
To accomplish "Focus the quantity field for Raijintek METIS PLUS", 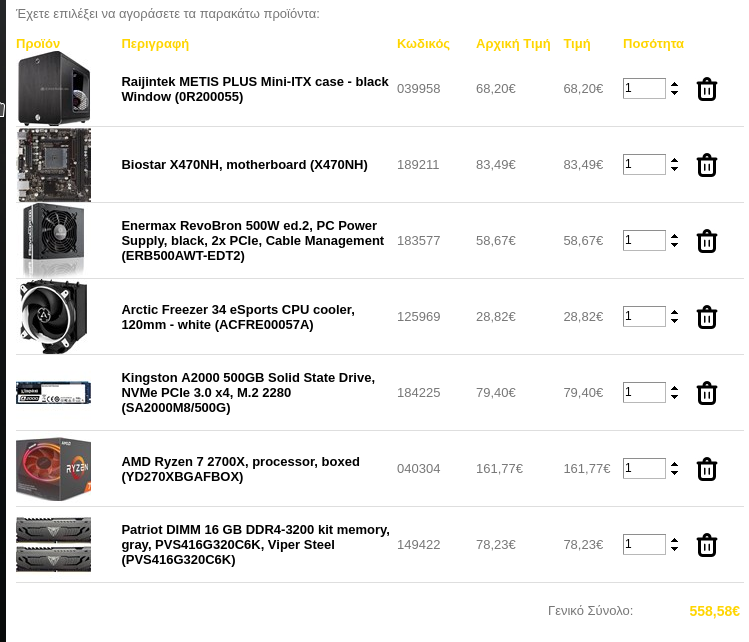I will tap(644, 88).
